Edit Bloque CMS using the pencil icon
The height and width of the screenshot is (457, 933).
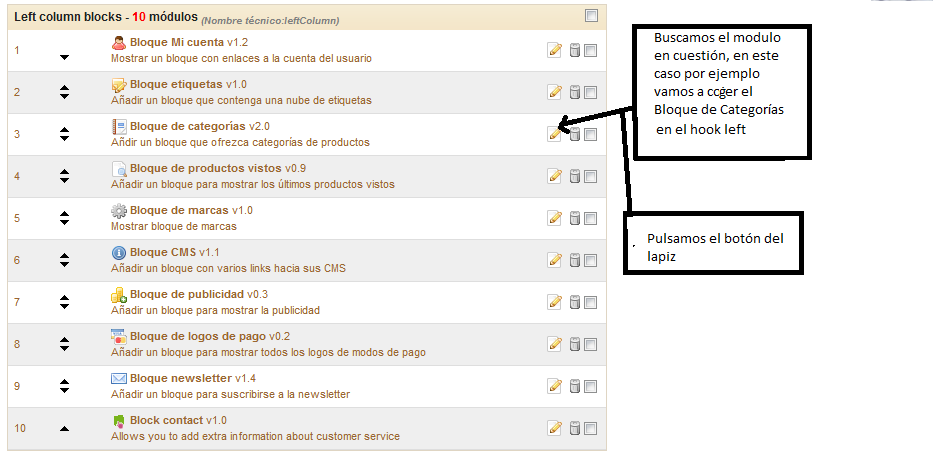click(554, 260)
